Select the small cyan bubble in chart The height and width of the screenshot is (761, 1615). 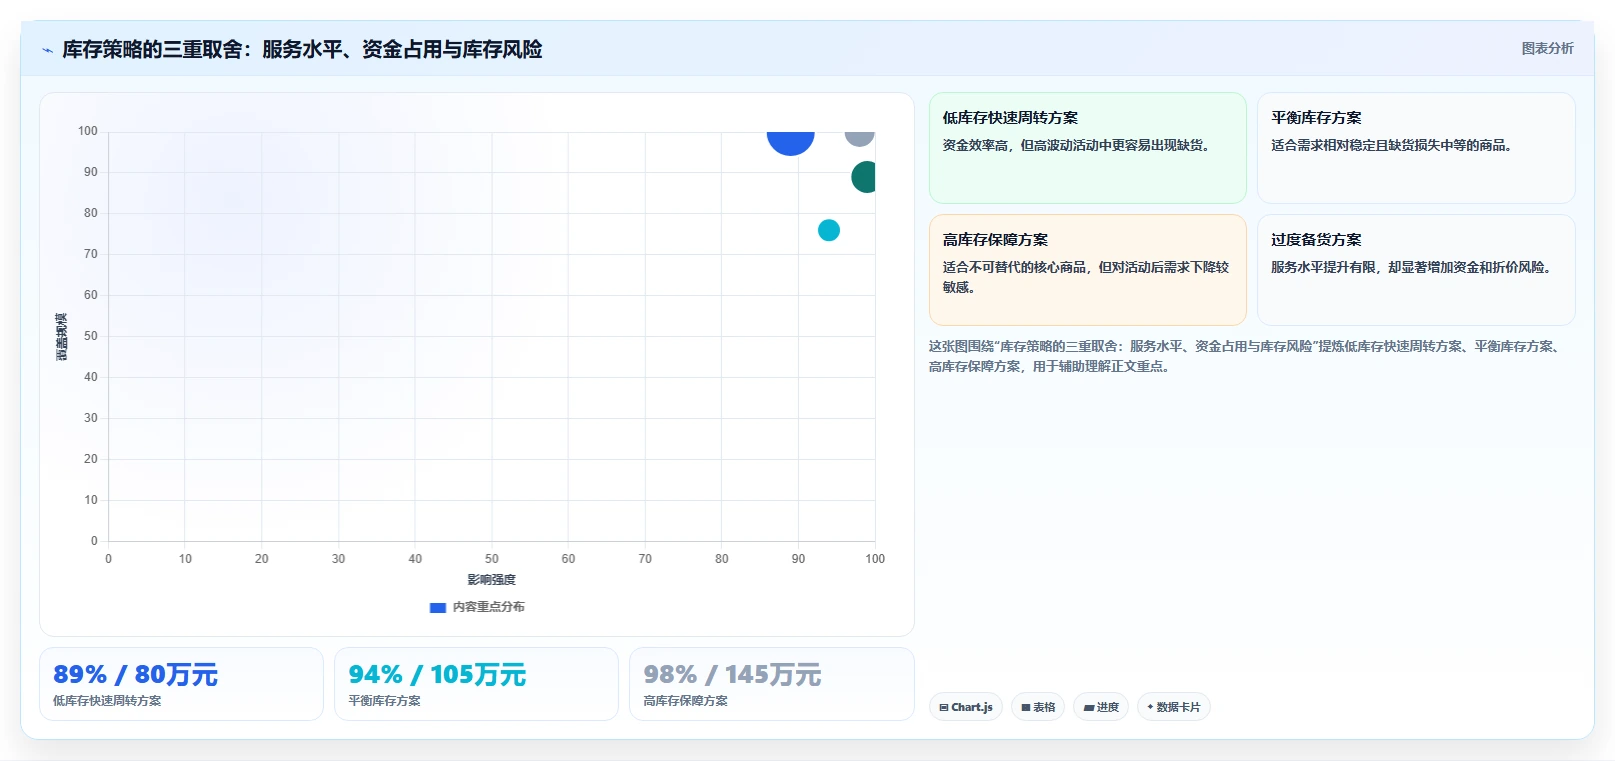point(829,230)
